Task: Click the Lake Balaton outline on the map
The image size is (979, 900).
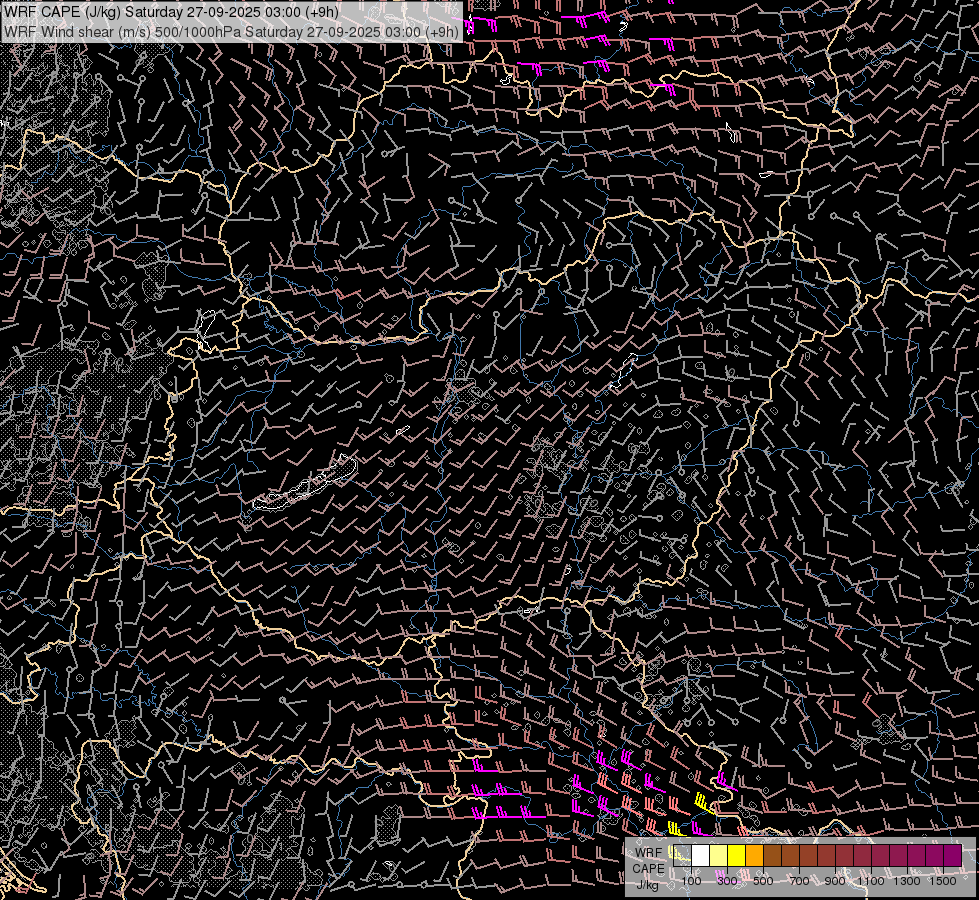Action: click(305, 485)
